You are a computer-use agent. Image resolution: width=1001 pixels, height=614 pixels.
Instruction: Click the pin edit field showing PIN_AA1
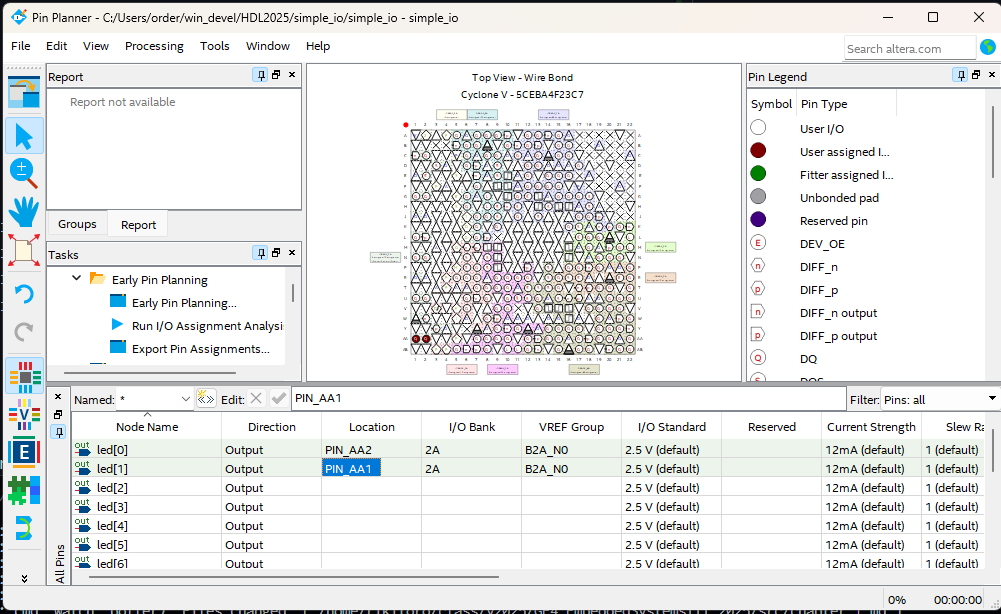569,398
